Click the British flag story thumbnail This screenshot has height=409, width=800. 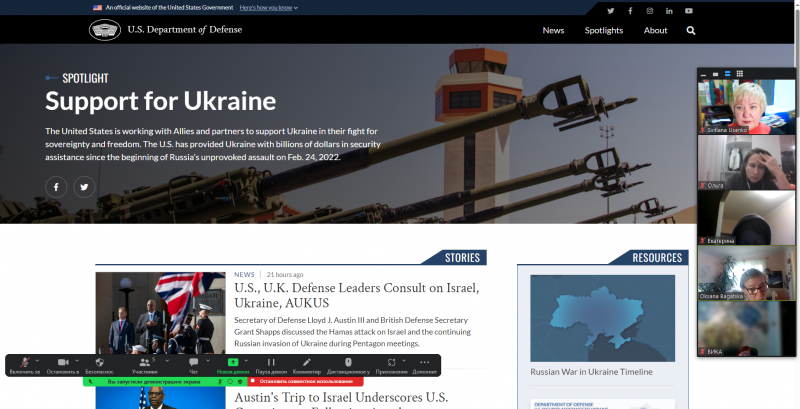(160, 313)
